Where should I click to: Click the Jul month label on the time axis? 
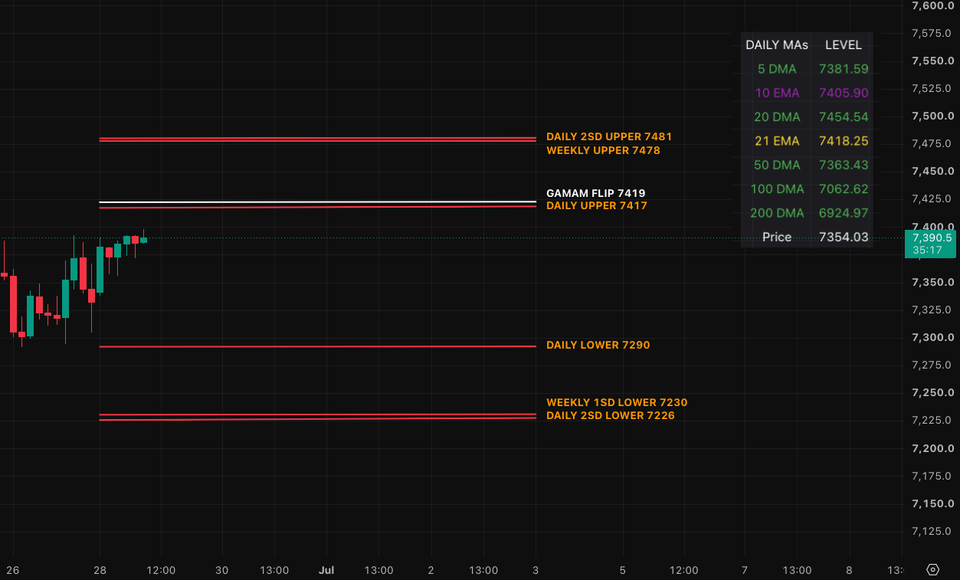pyautogui.click(x=326, y=570)
